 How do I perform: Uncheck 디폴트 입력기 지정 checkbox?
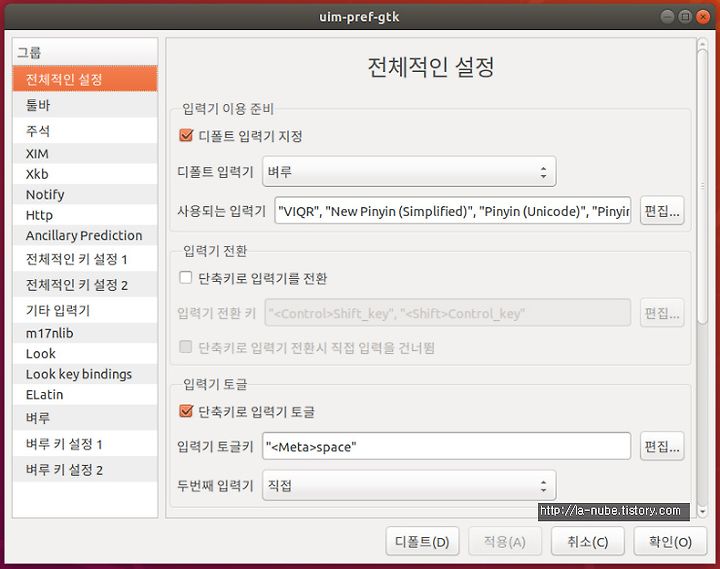(186, 135)
